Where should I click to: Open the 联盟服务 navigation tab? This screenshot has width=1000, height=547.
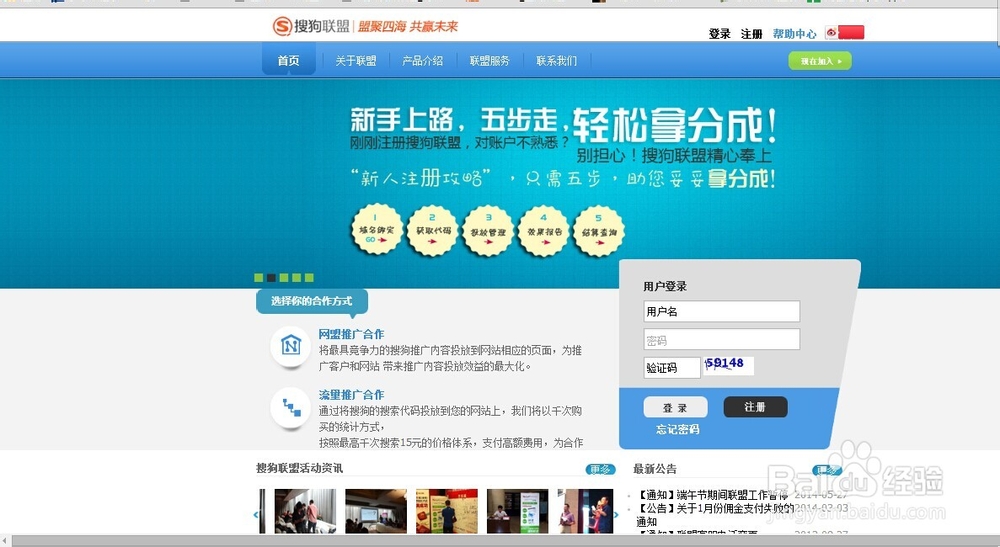coord(489,61)
